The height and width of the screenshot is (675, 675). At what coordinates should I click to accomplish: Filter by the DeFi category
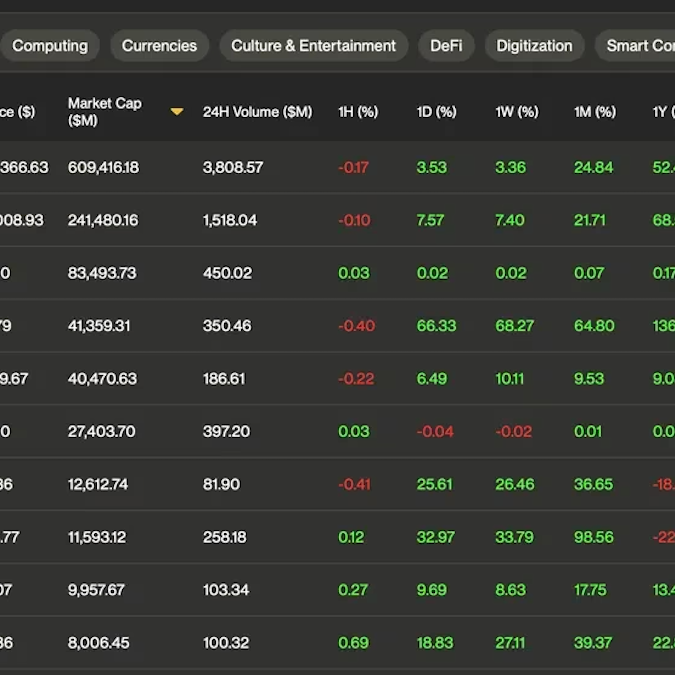[446, 46]
